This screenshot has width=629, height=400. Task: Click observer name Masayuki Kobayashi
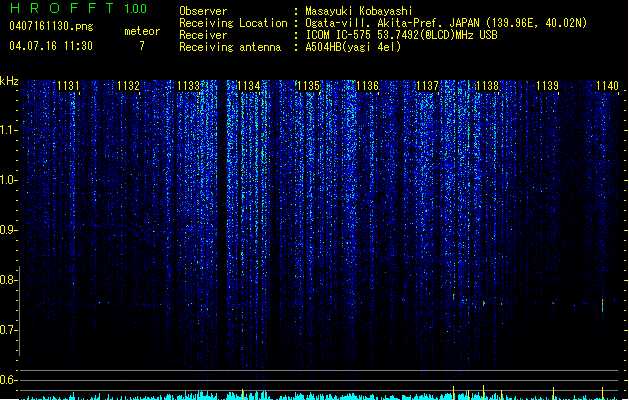click(359, 11)
